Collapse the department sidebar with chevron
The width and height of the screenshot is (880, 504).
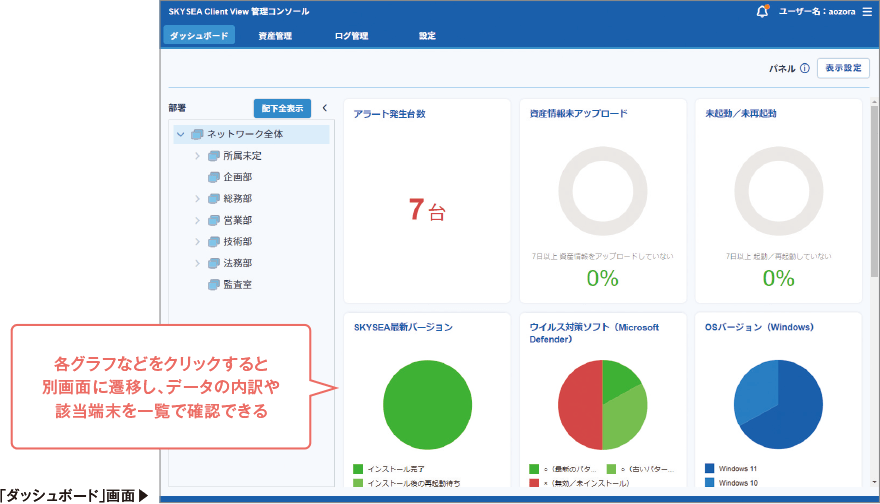tap(324, 107)
